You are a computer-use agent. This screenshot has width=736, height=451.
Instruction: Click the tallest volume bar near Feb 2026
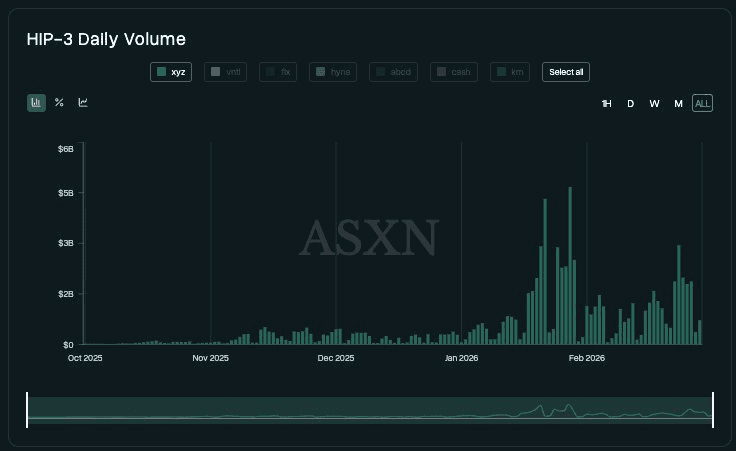coord(570,270)
